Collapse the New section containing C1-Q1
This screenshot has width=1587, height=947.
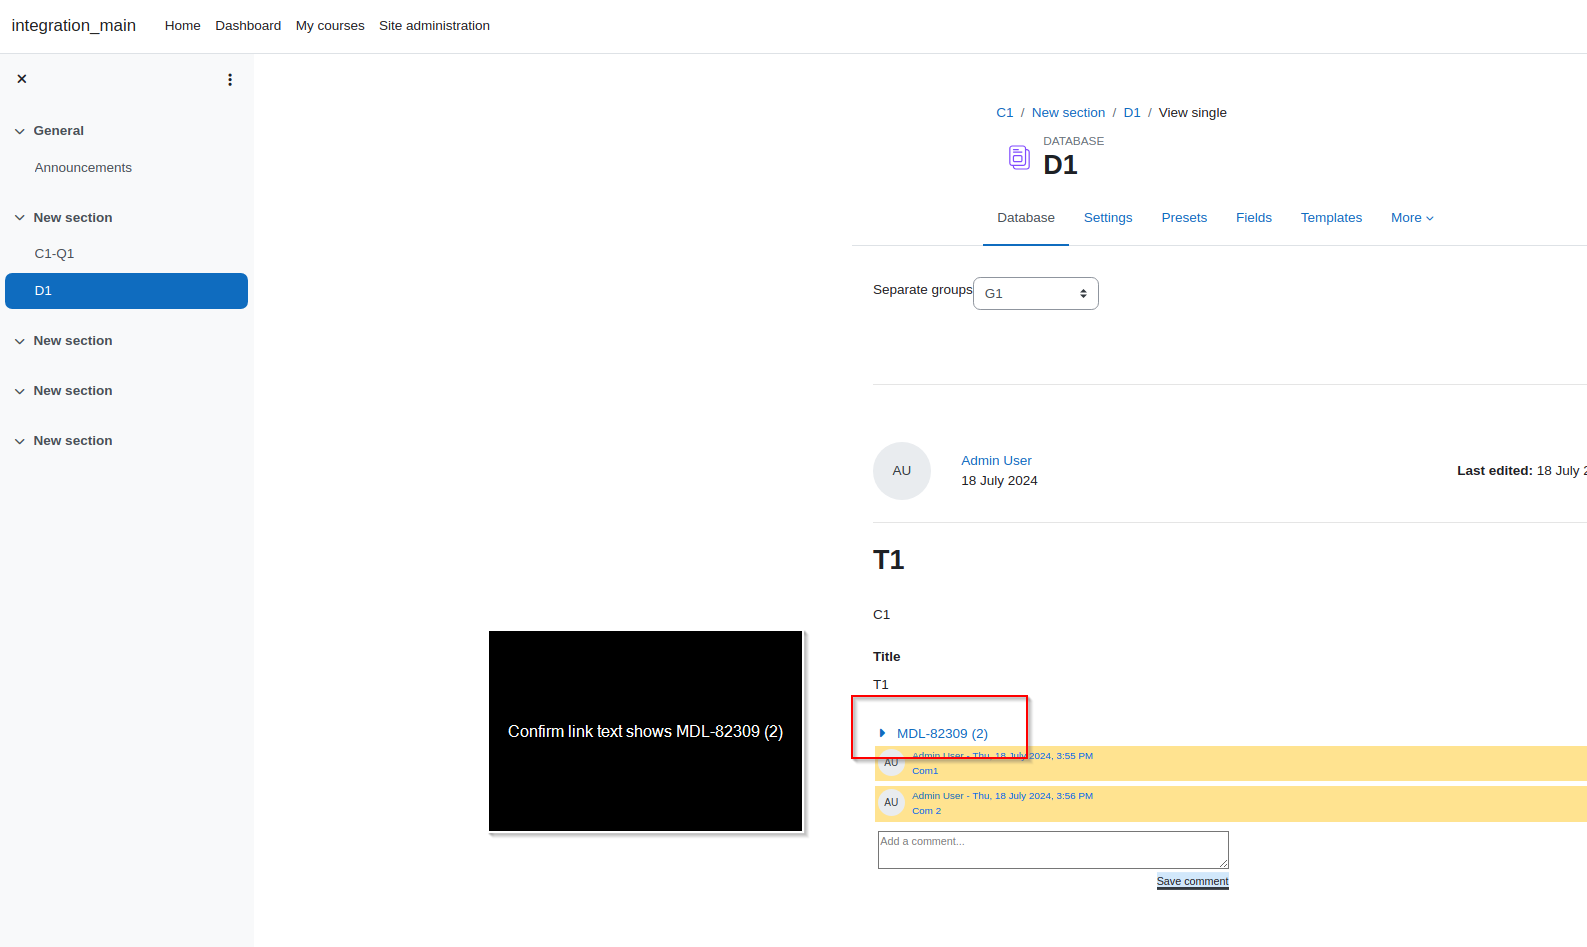(19, 218)
